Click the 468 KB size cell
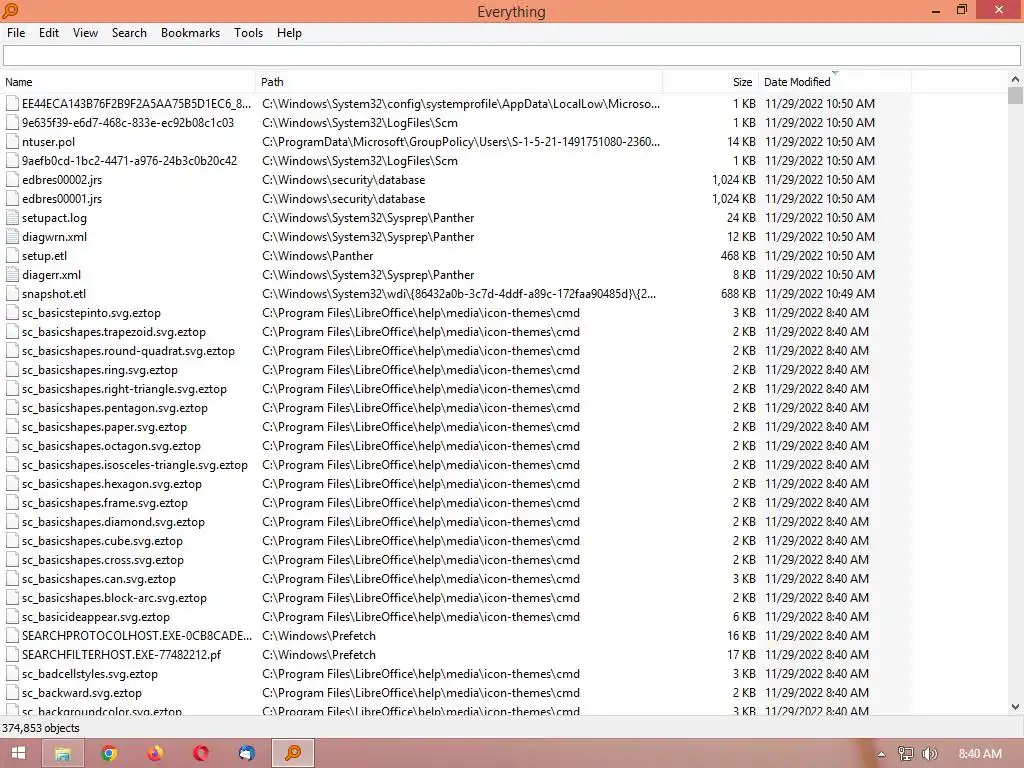 738,255
